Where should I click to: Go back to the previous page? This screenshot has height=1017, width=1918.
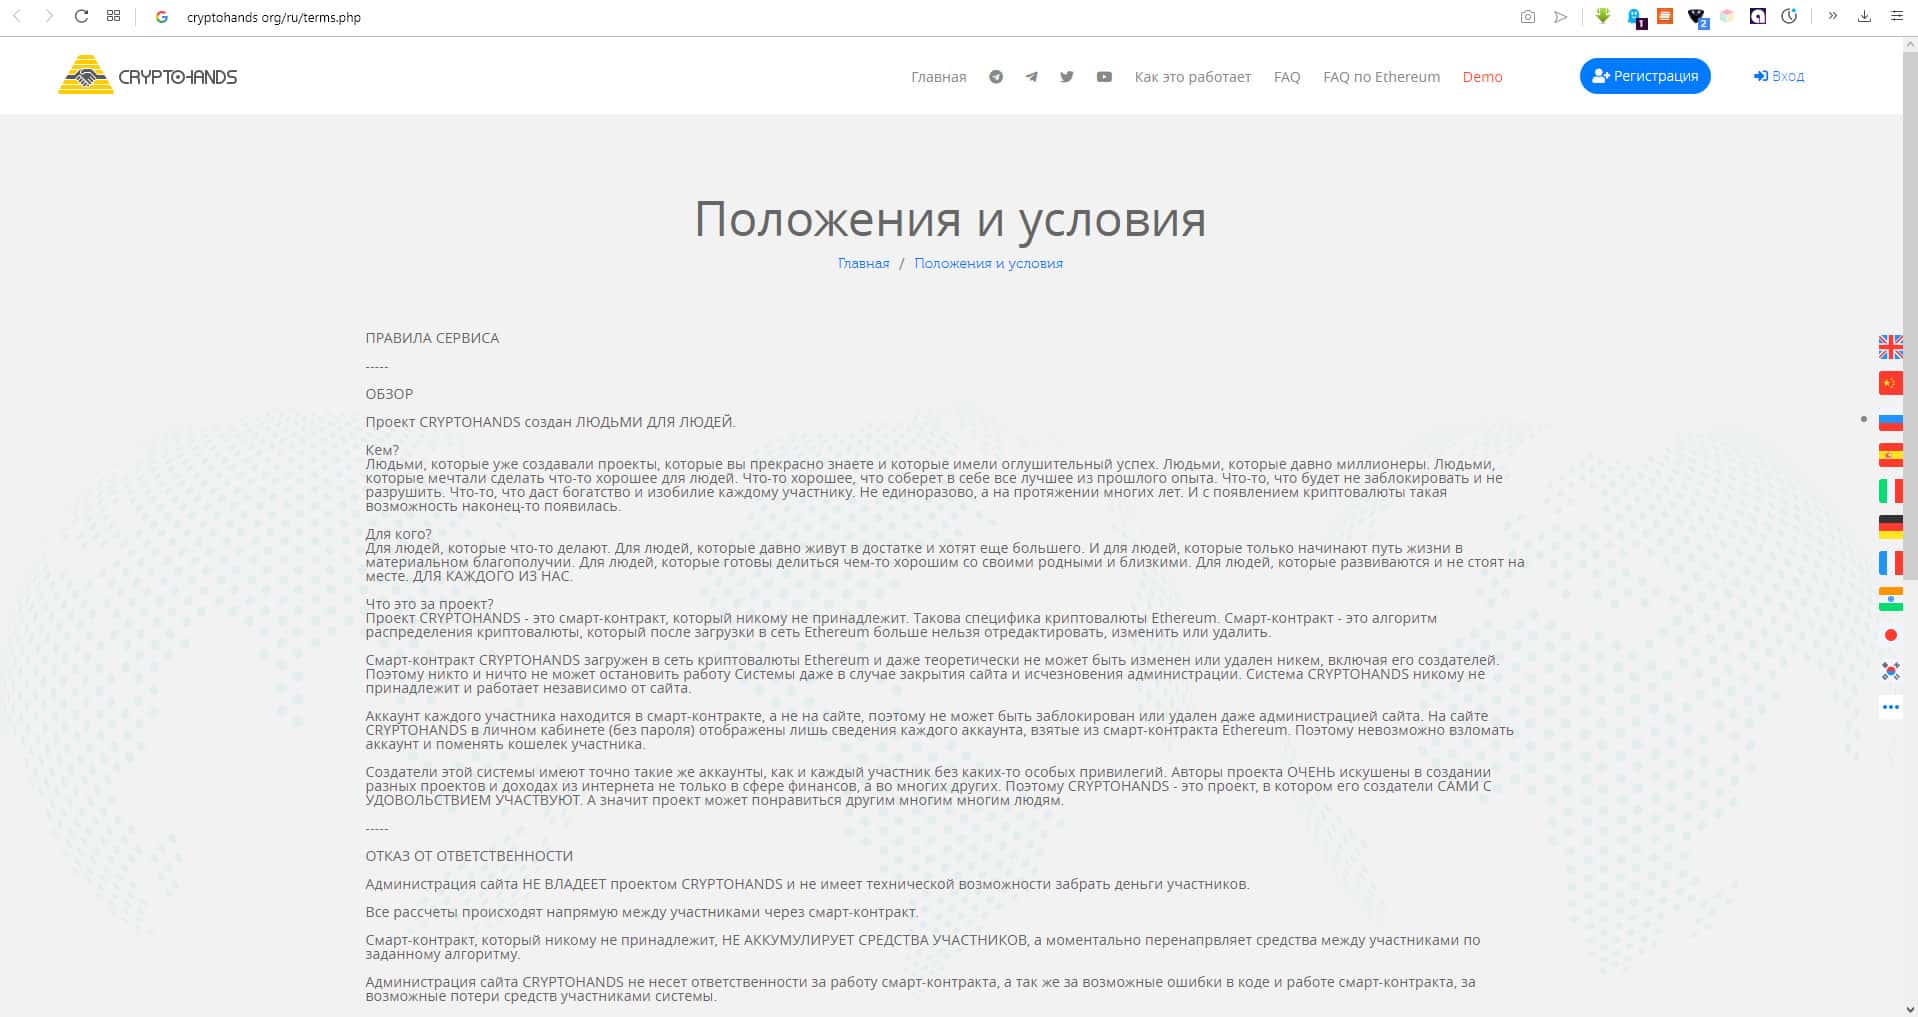click(17, 16)
